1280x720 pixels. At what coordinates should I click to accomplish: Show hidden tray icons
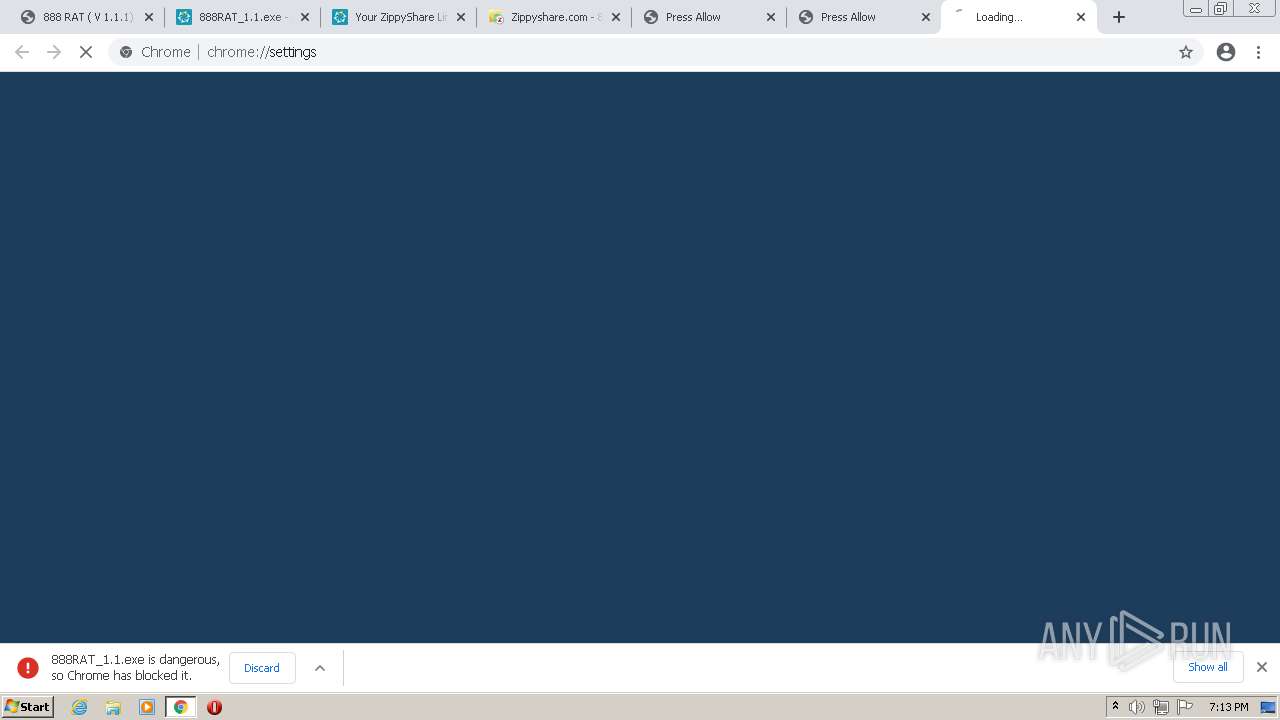(1115, 707)
